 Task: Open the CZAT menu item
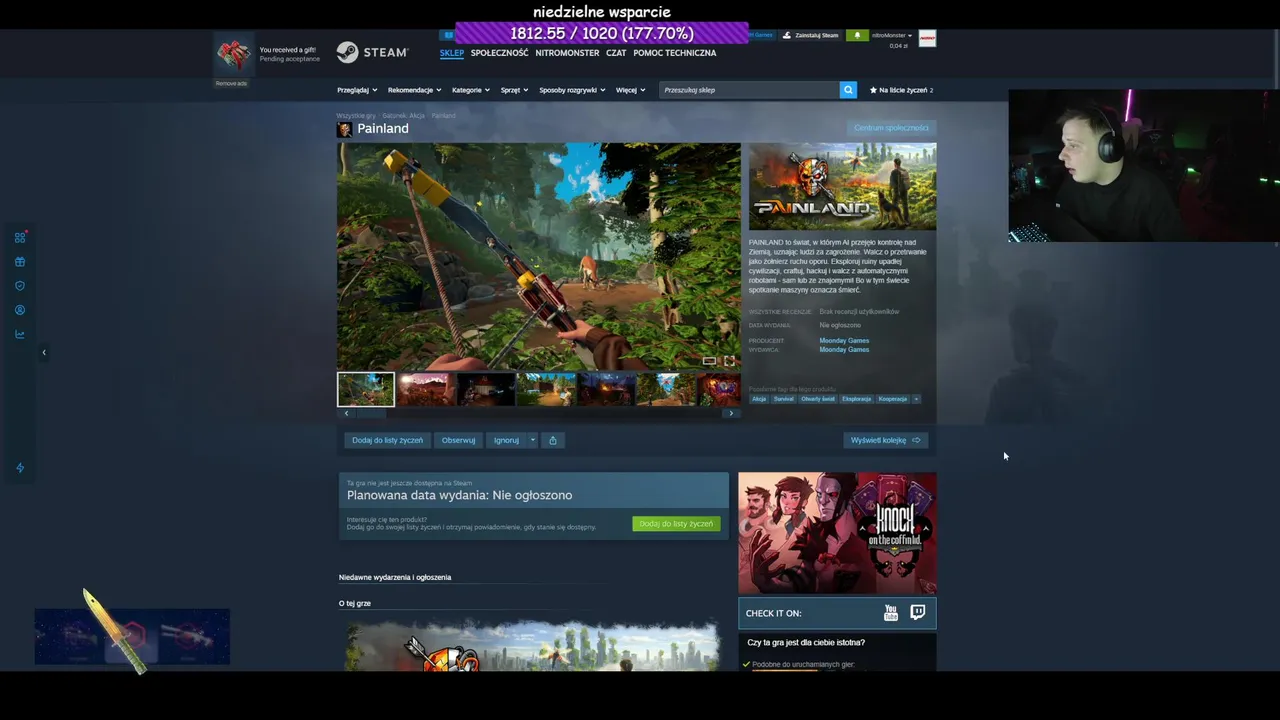tap(616, 53)
